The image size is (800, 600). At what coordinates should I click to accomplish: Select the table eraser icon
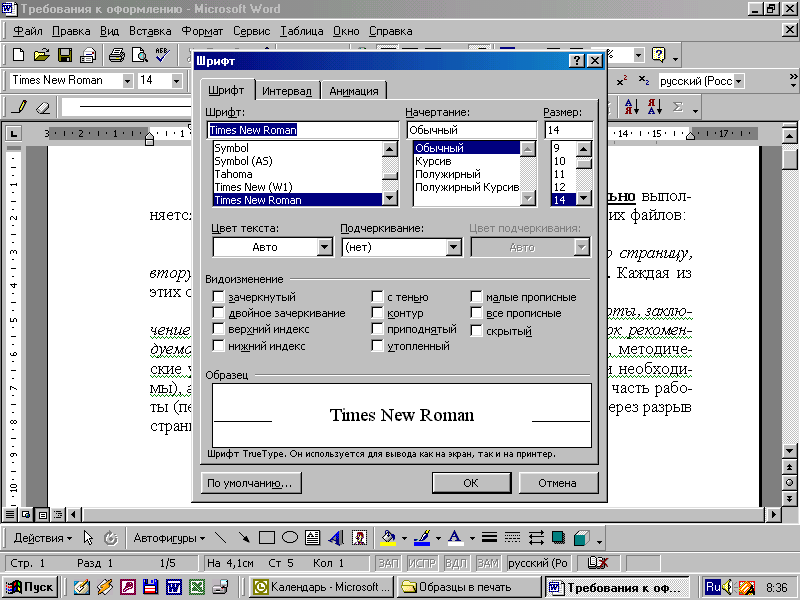coord(43,107)
